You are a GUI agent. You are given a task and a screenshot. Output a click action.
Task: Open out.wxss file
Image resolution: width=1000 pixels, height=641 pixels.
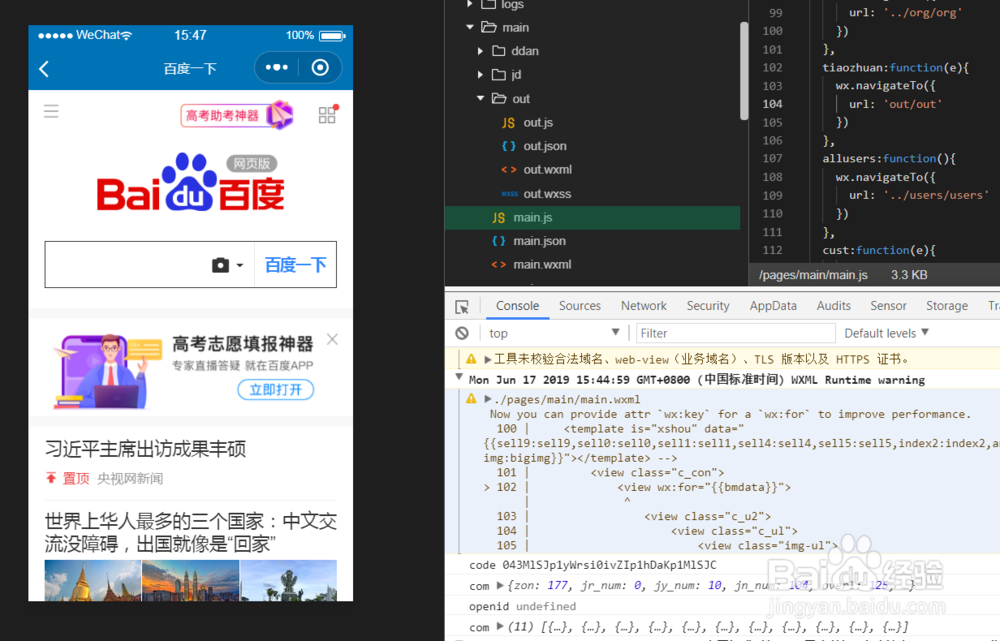click(x=547, y=194)
